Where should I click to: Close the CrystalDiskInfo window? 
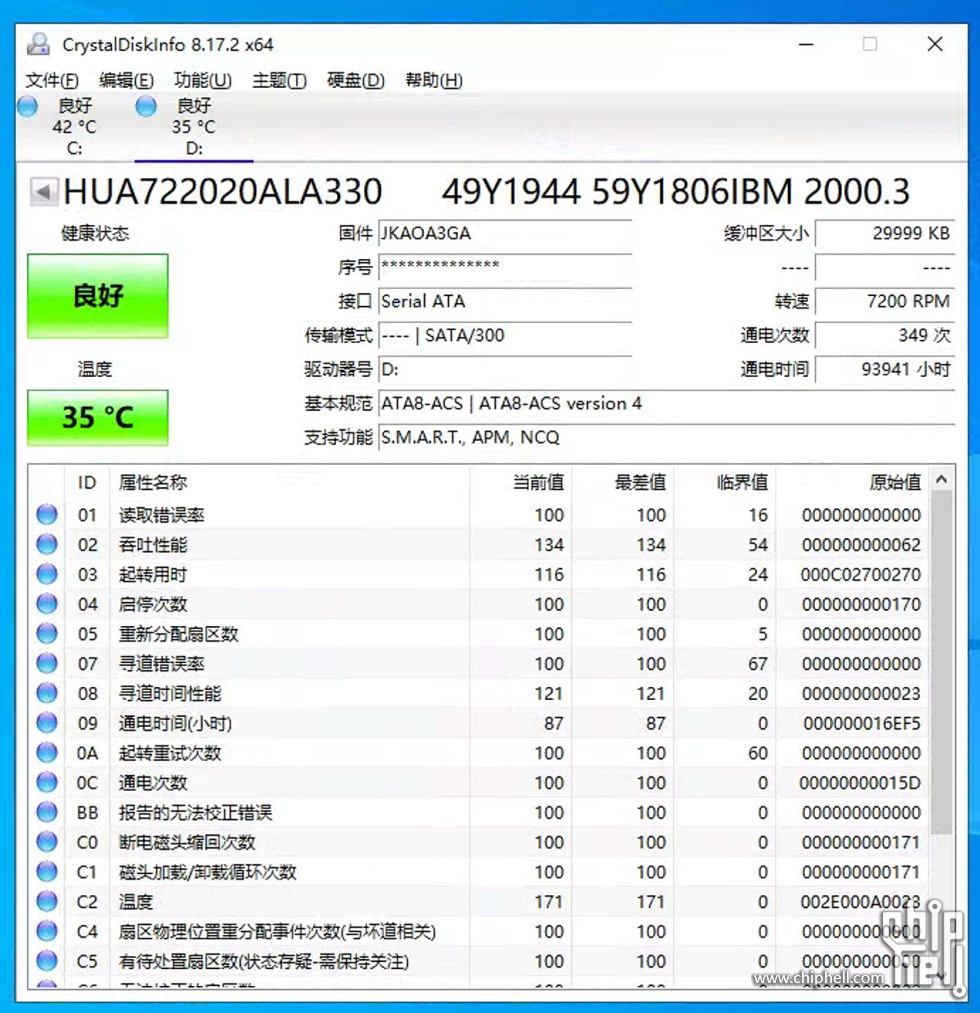(935, 44)
